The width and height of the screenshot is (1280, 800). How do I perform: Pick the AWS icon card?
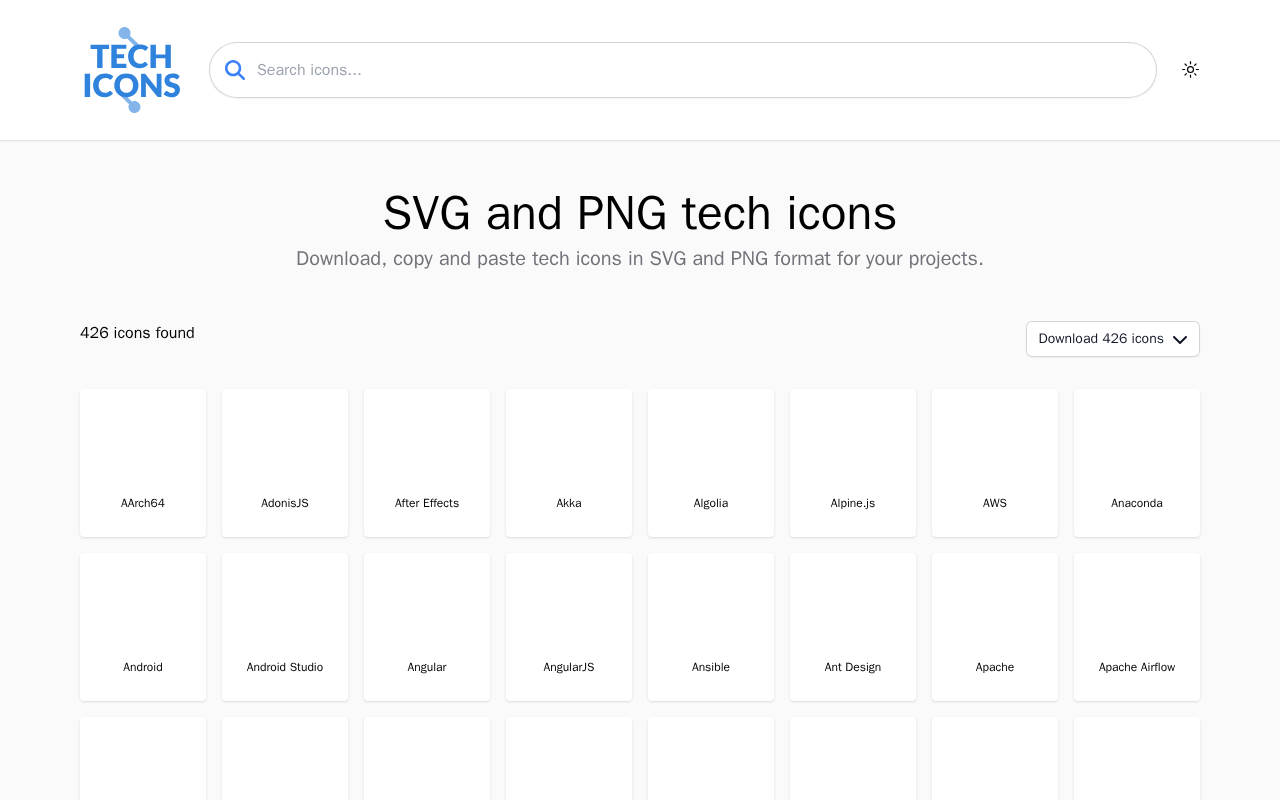tap(995, 463)
